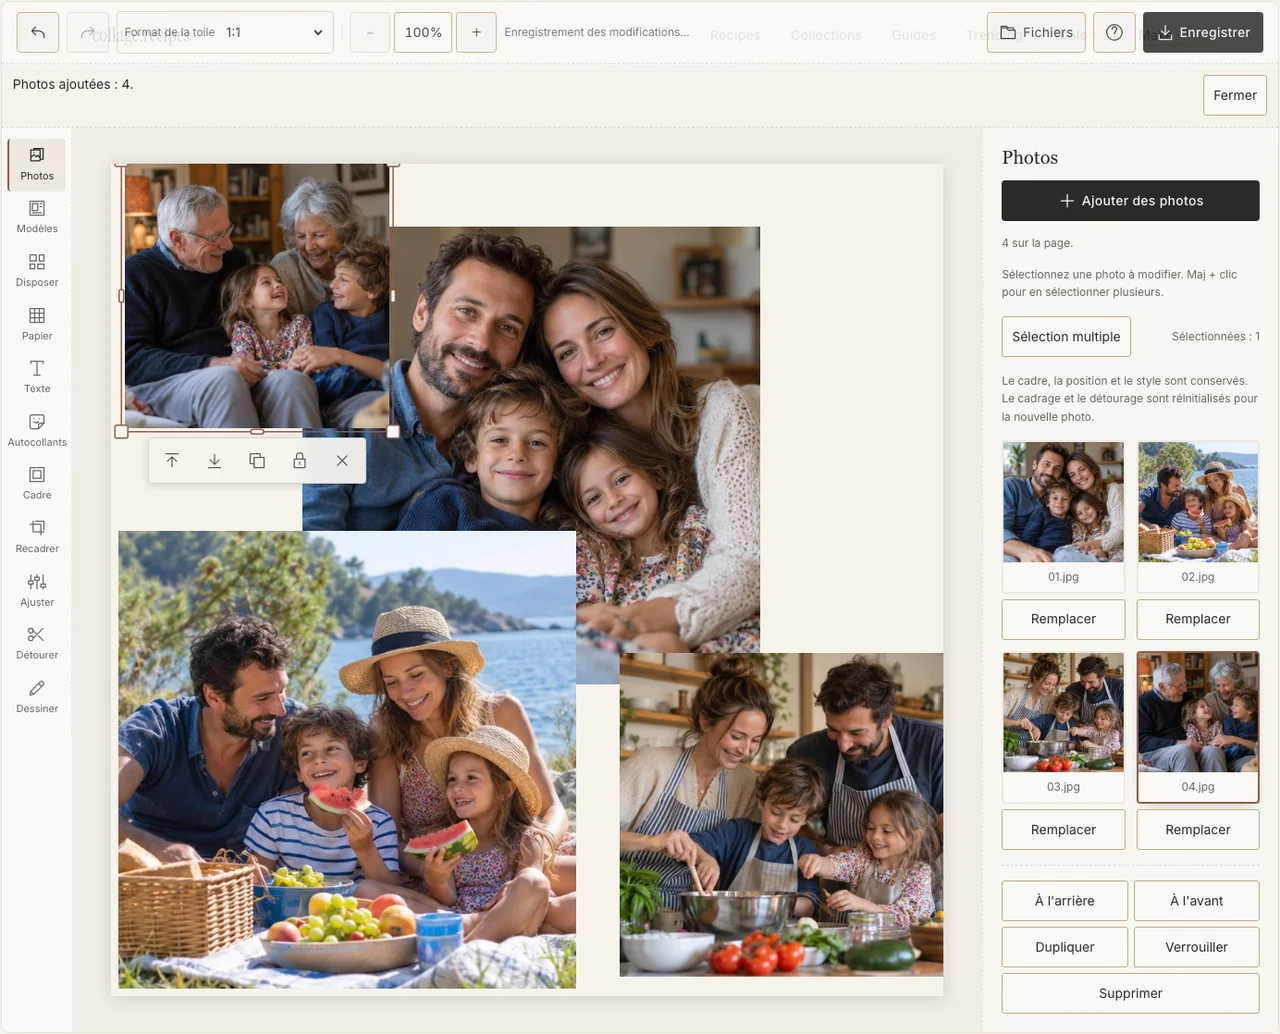Viewport: 1280px width, 1034px height.
Task: Increase zoom with plus button
Action: coord(476,32)
